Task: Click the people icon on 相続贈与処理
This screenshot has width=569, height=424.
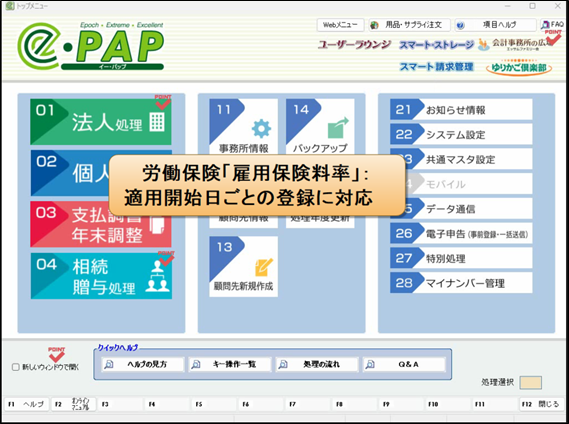Action: pos(157,277)
